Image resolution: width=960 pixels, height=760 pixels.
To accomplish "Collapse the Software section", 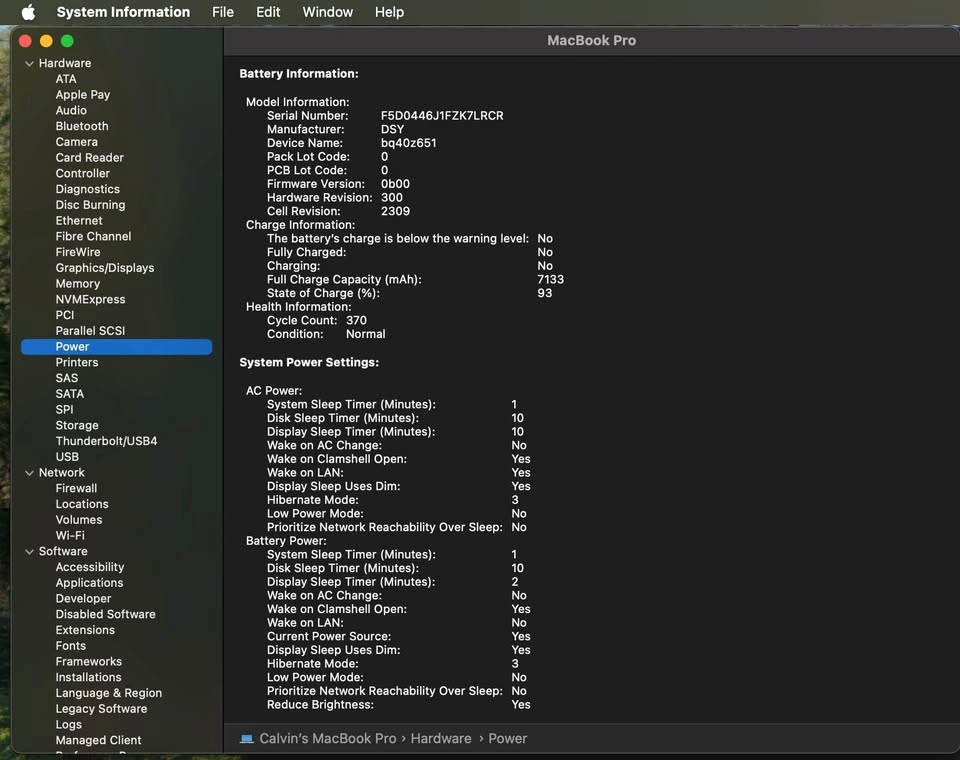I will point(29,552).
